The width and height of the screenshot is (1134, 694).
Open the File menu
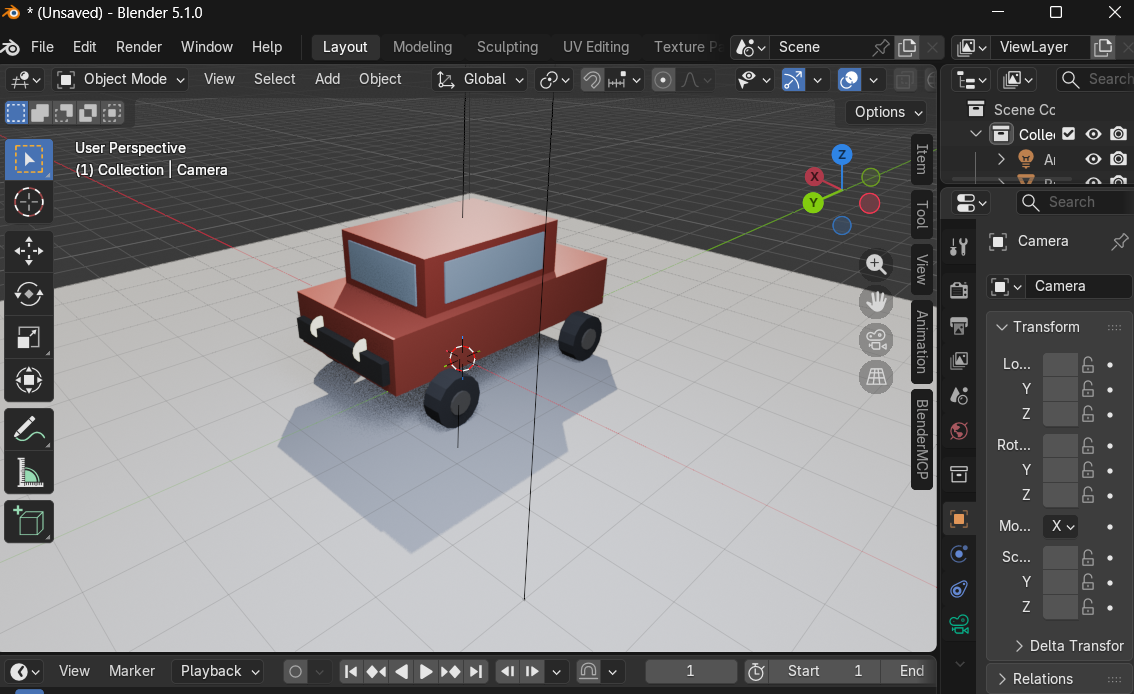[x=42, y=47]
